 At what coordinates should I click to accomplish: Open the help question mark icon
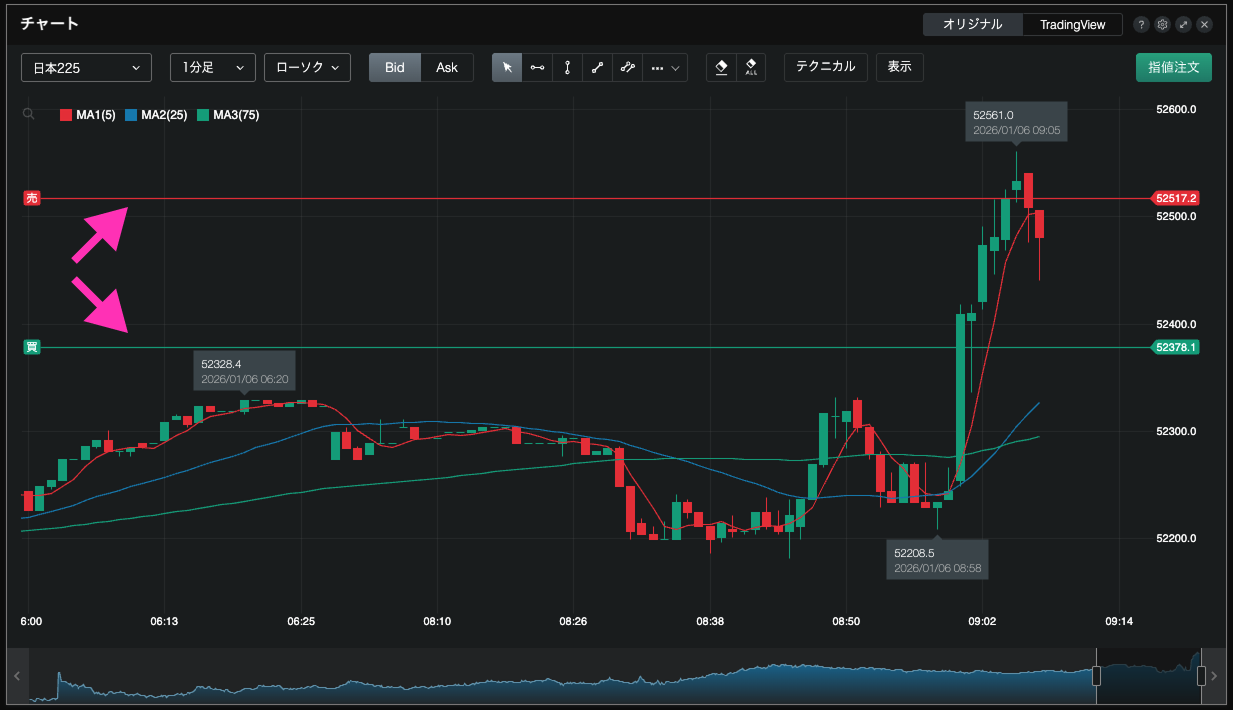coord(1141,24)
